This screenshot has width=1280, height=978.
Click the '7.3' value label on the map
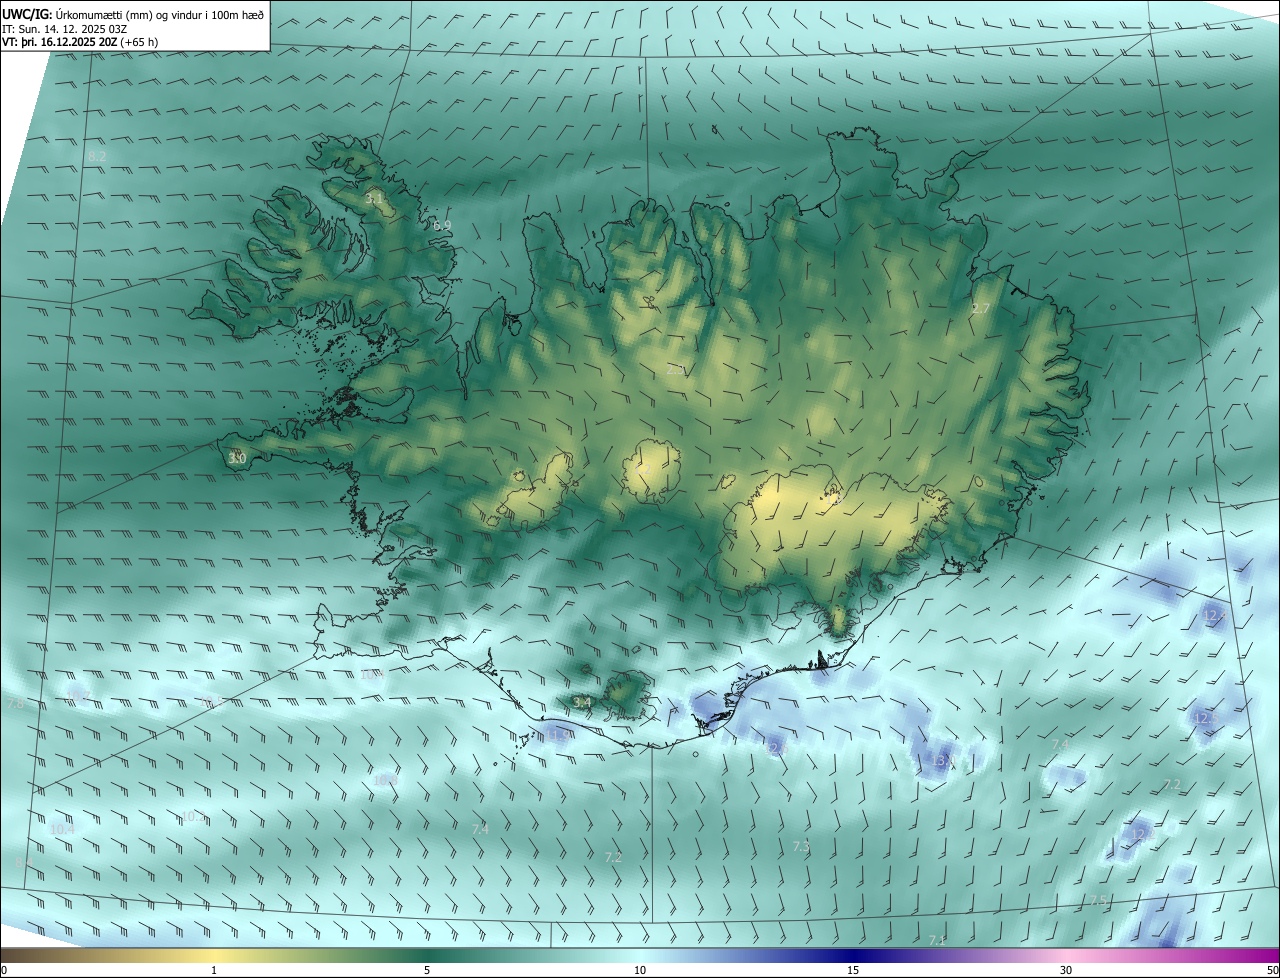(801, 847)
